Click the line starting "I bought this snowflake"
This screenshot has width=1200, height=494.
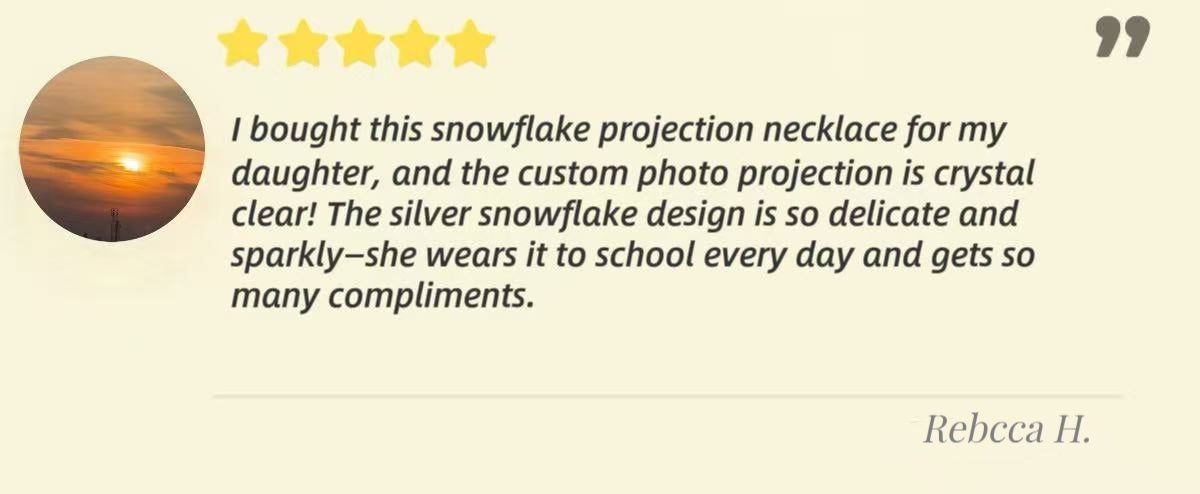point(617,131)
